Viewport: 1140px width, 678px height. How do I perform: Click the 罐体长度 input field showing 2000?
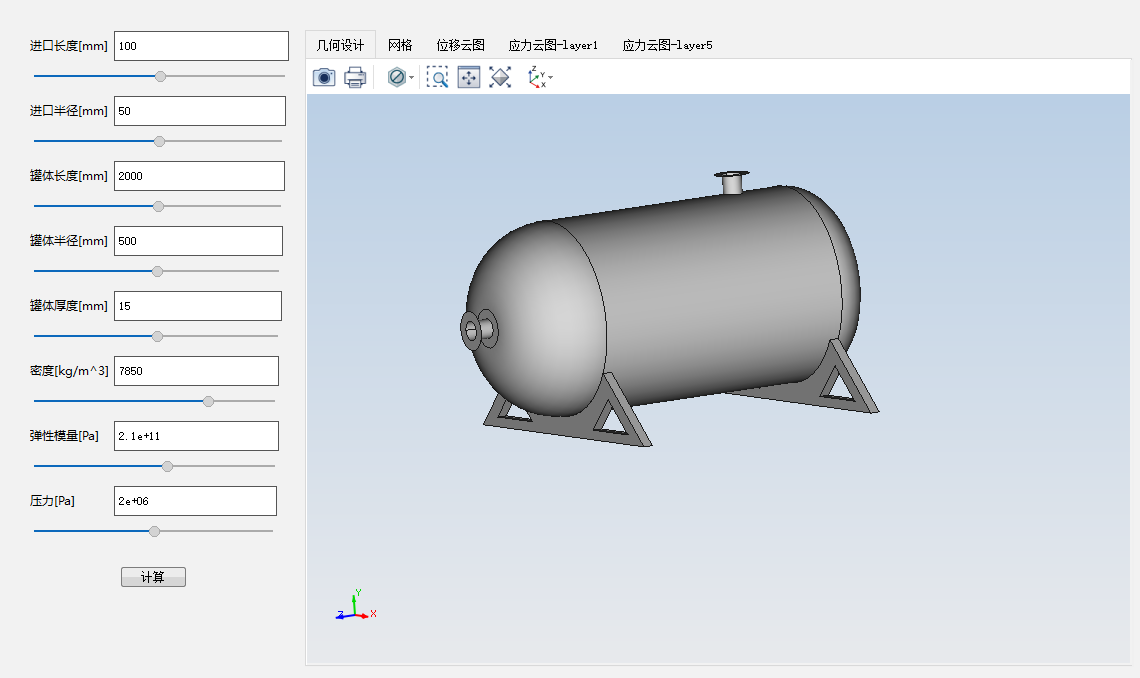(199, 176)
